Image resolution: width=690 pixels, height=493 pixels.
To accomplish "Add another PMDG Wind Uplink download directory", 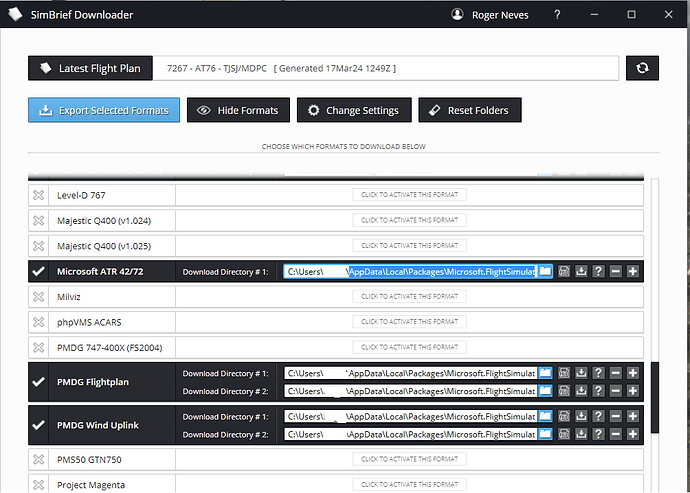I will click(x=633, y=417).
